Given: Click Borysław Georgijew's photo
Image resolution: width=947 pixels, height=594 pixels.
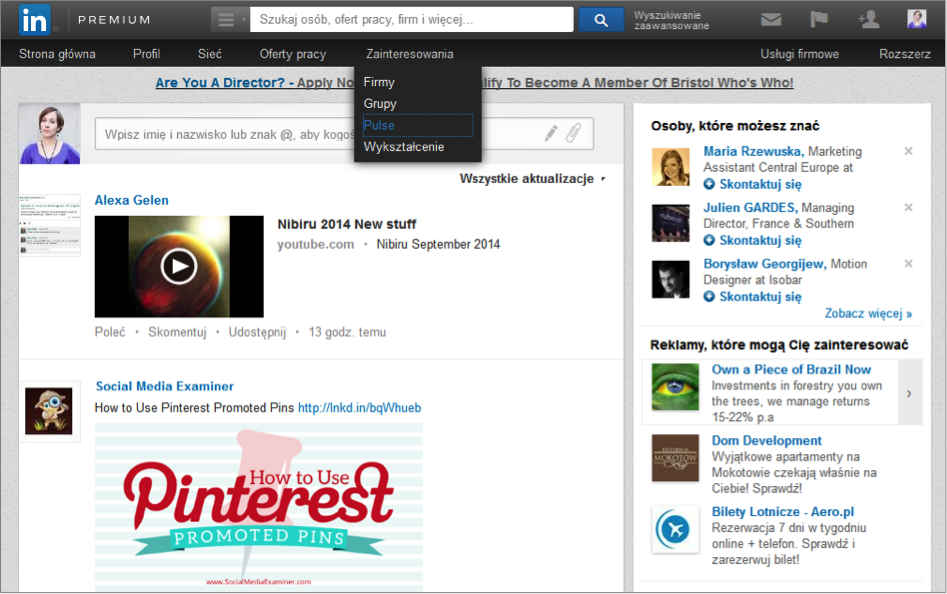Looking at the screenshot, I should [x=670, y=279].
